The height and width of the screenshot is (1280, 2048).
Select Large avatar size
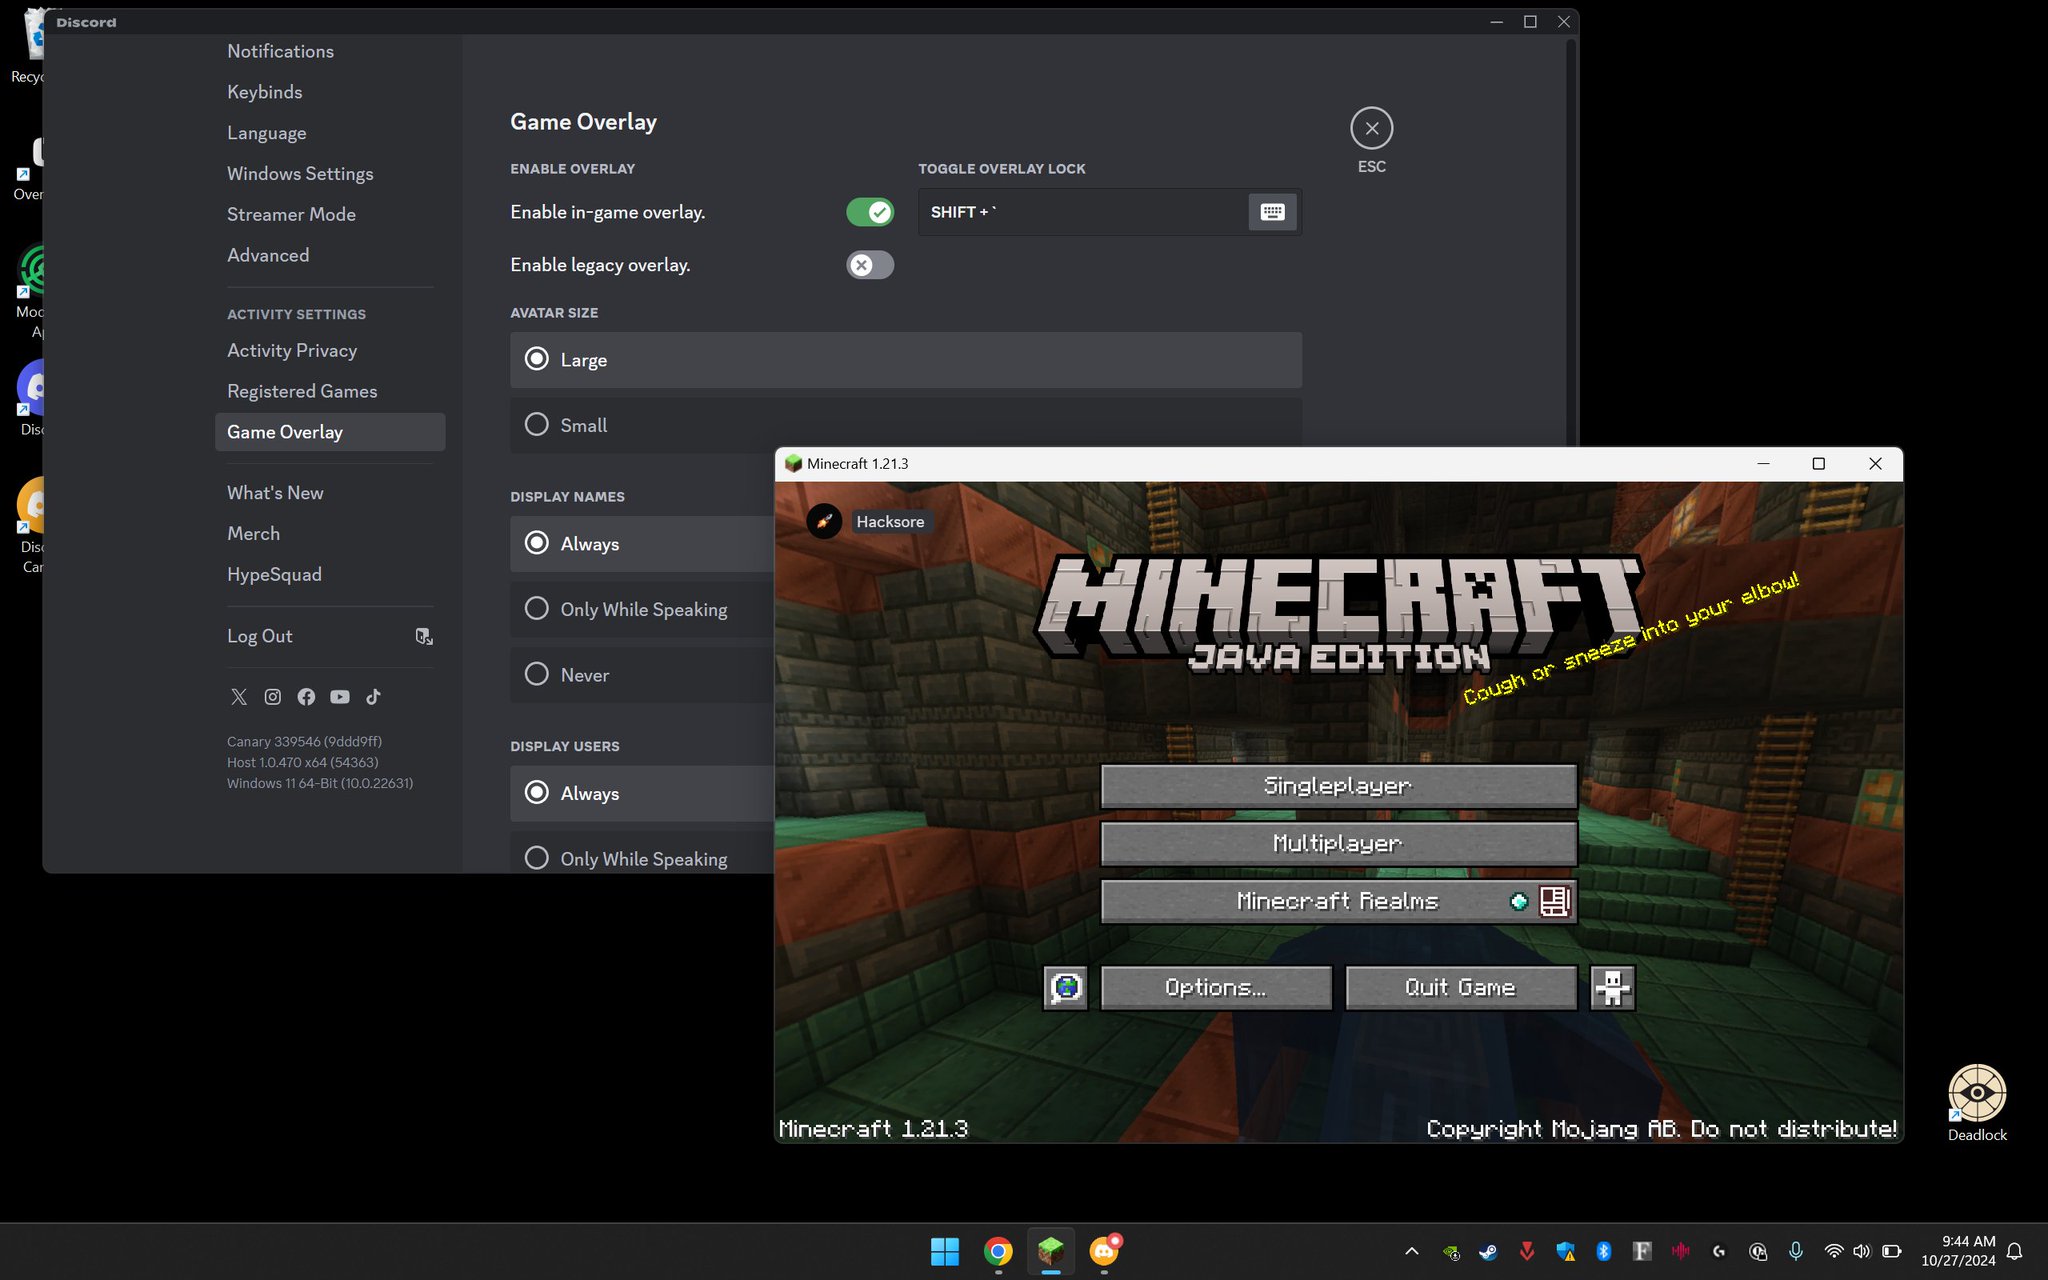tap(906, 360)
